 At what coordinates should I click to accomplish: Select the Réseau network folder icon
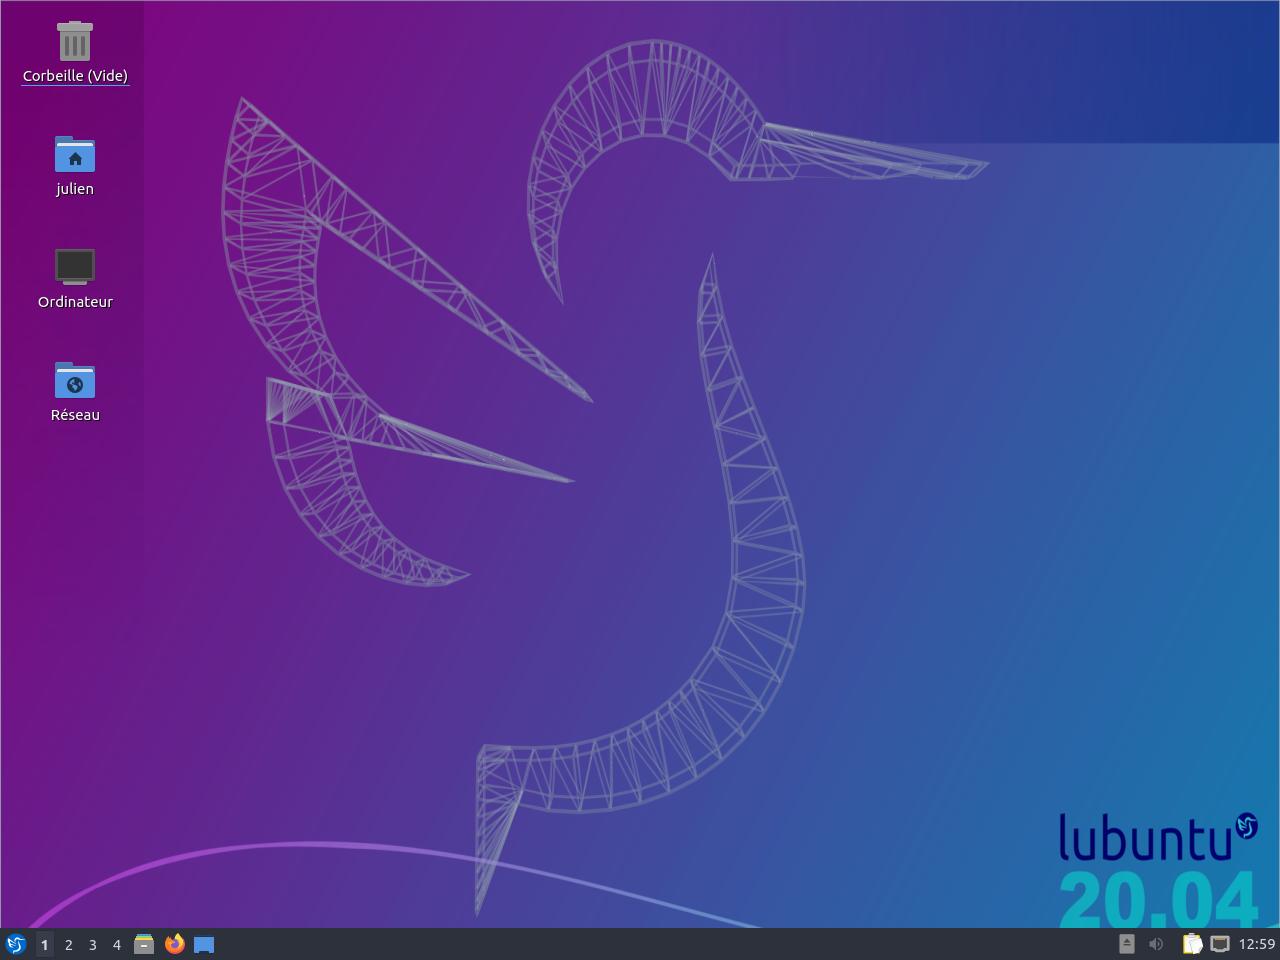tap(75, 381)
